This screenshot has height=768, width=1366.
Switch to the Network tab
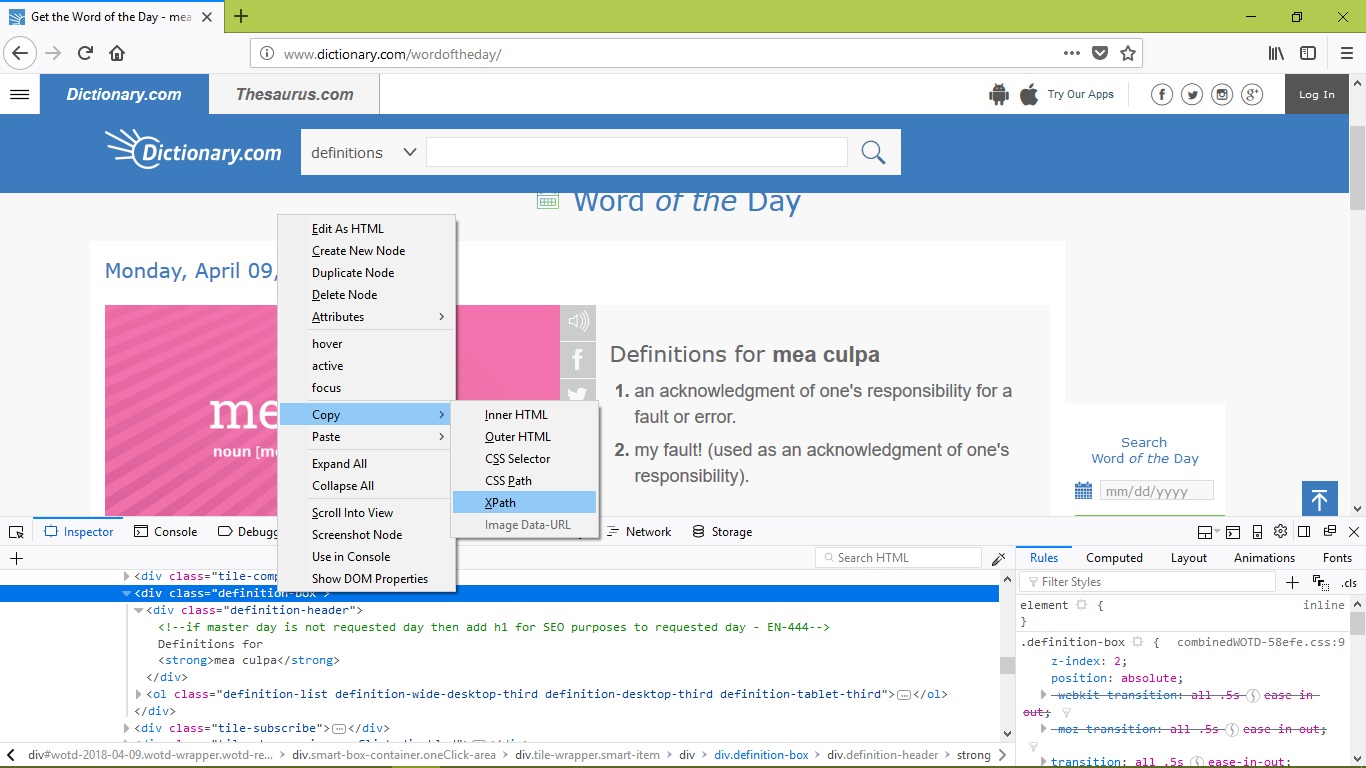tap(638, 532)
